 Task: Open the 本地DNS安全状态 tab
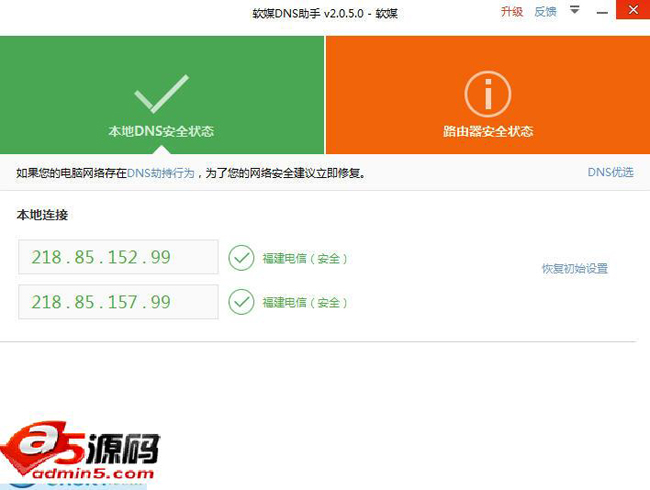(x=162, y=95)
